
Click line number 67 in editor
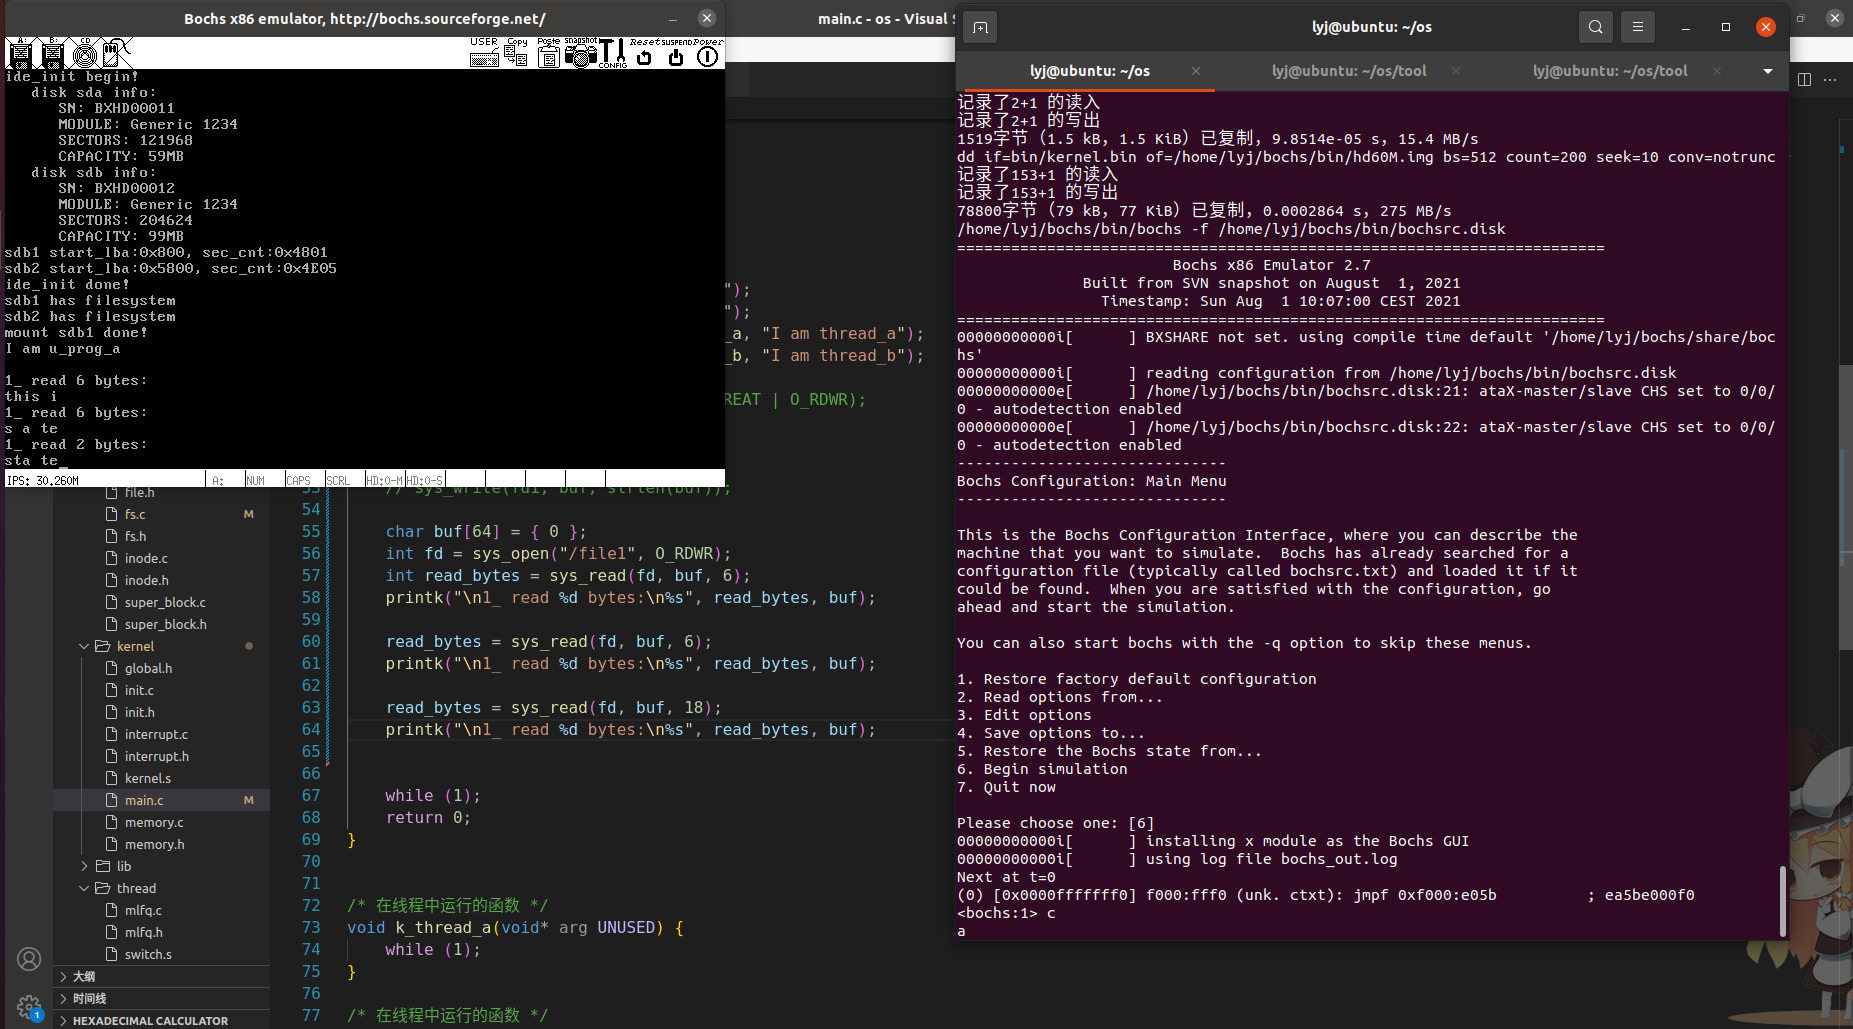[x=311, y=795]
